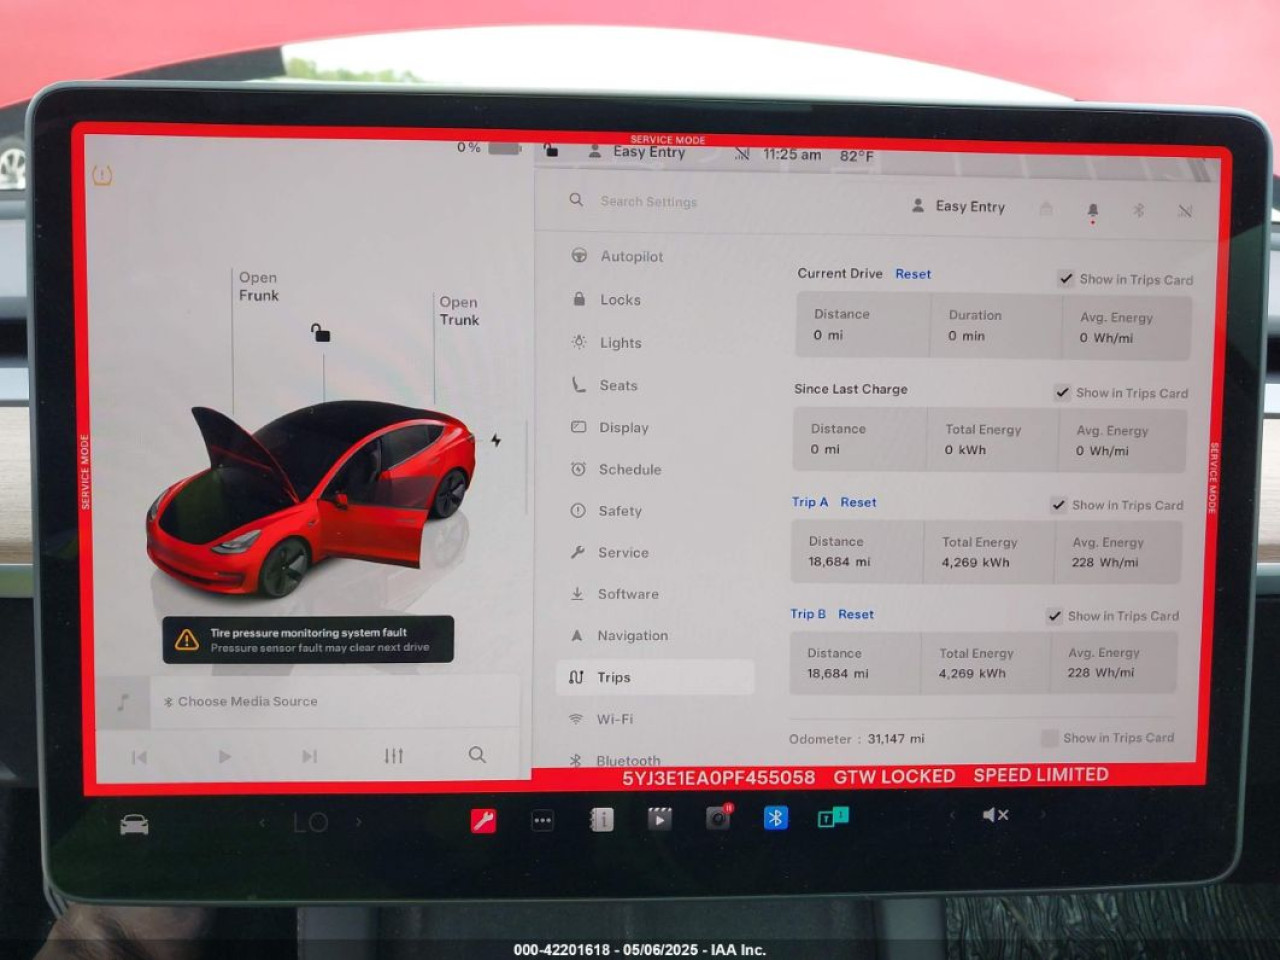Rename Trip A label
The height and width of the screenshot is (960, 1280).
tap(810, 502)
